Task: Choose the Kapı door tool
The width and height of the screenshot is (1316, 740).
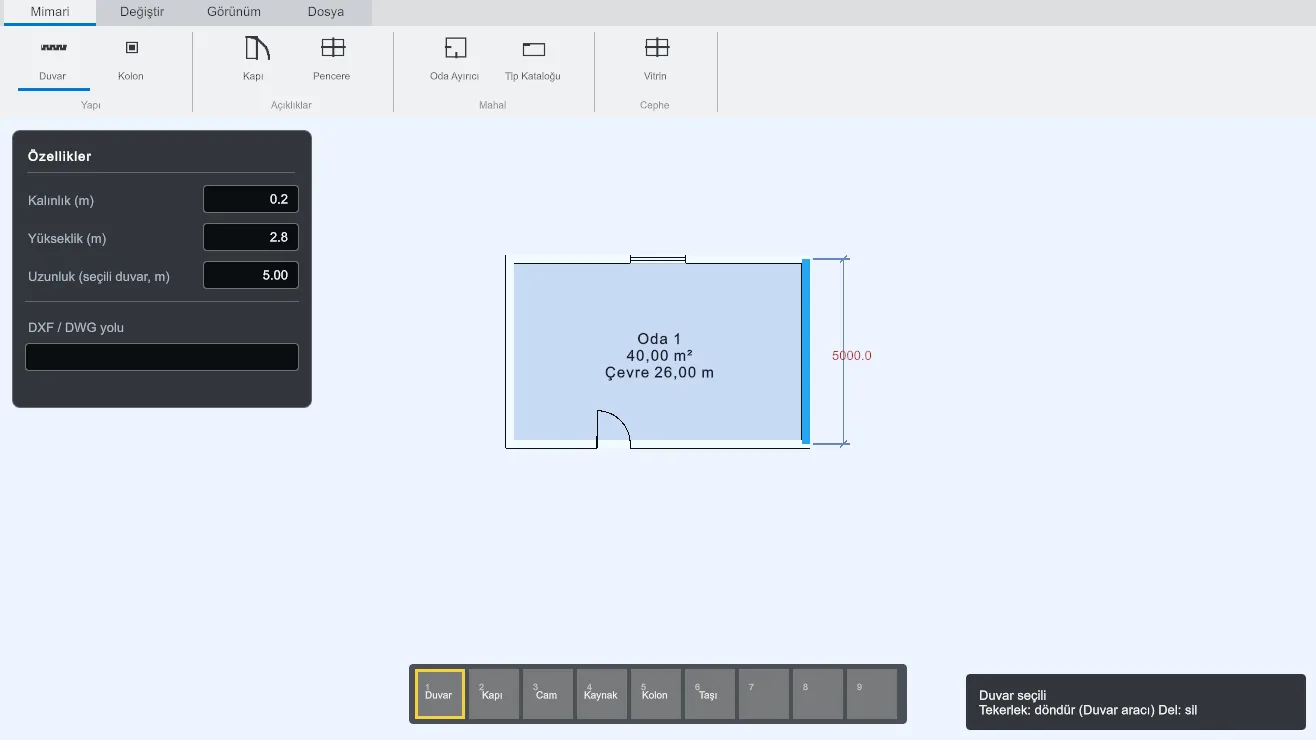Action: tap(253, 60)
